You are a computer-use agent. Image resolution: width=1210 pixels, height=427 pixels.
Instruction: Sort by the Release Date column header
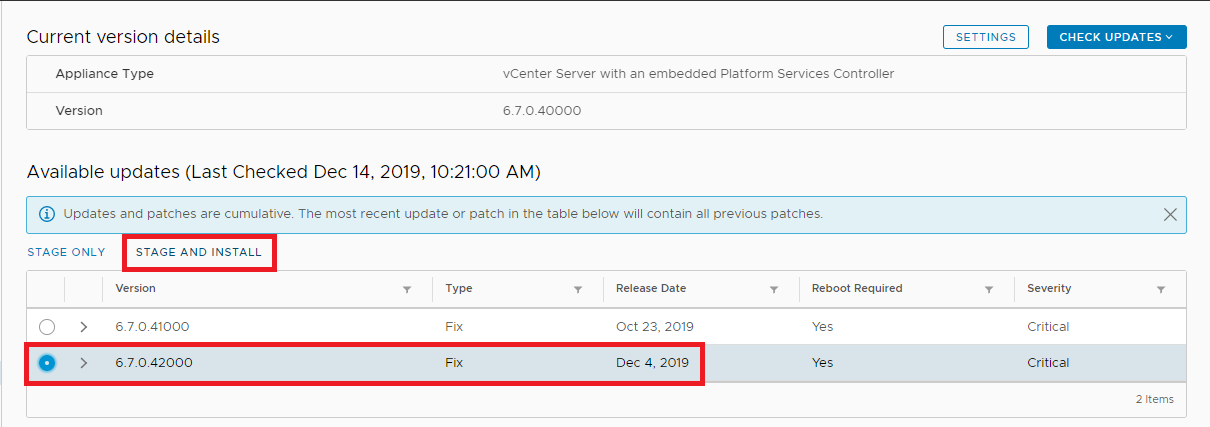click(651, 288)
